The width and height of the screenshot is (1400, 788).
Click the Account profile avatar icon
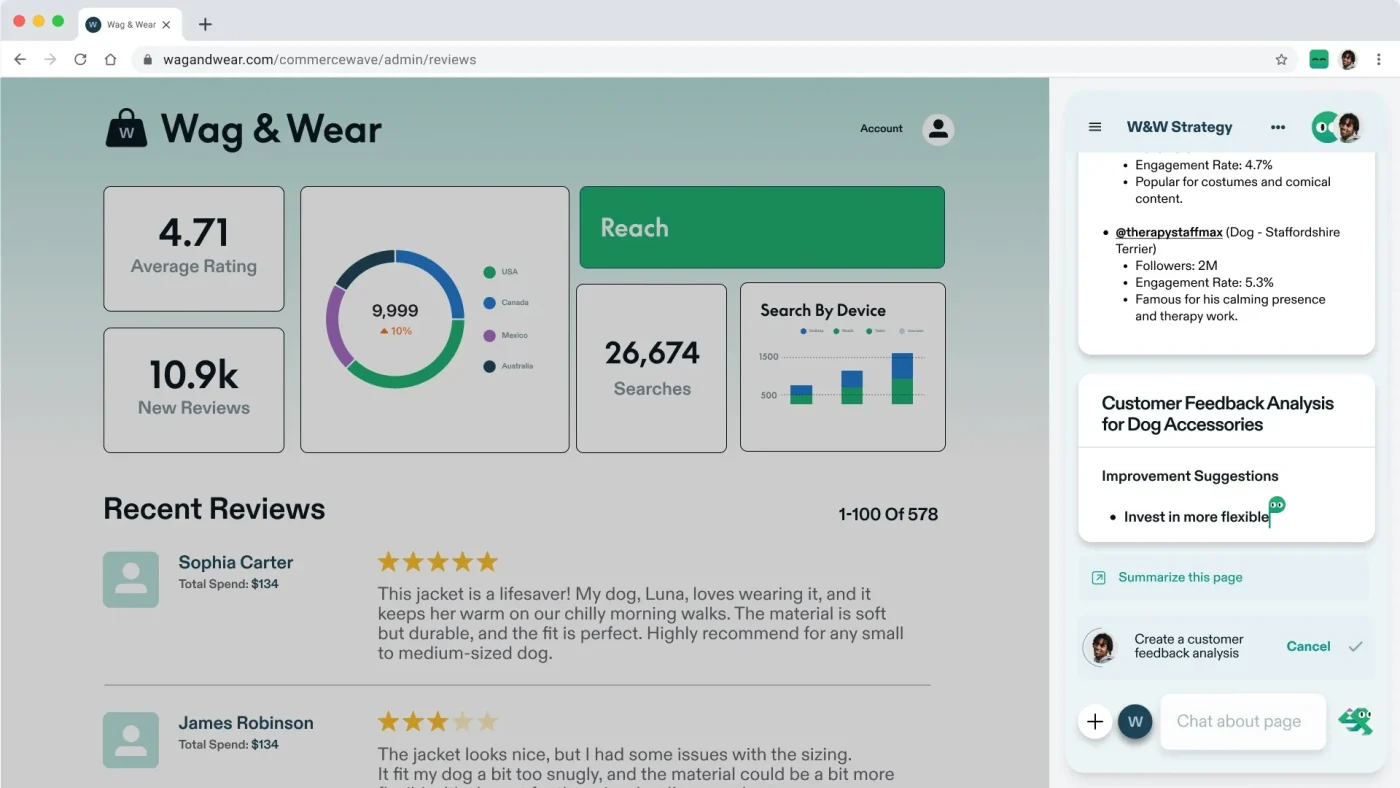pos(937,129)
